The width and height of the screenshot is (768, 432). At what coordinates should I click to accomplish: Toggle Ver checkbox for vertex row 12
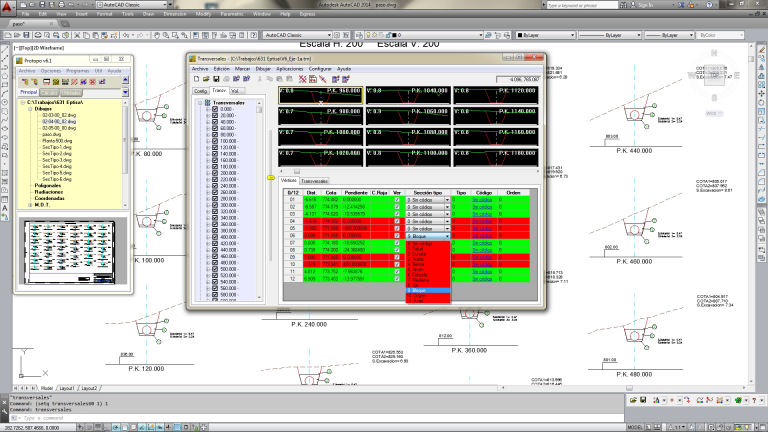click(x=397, y=279)
